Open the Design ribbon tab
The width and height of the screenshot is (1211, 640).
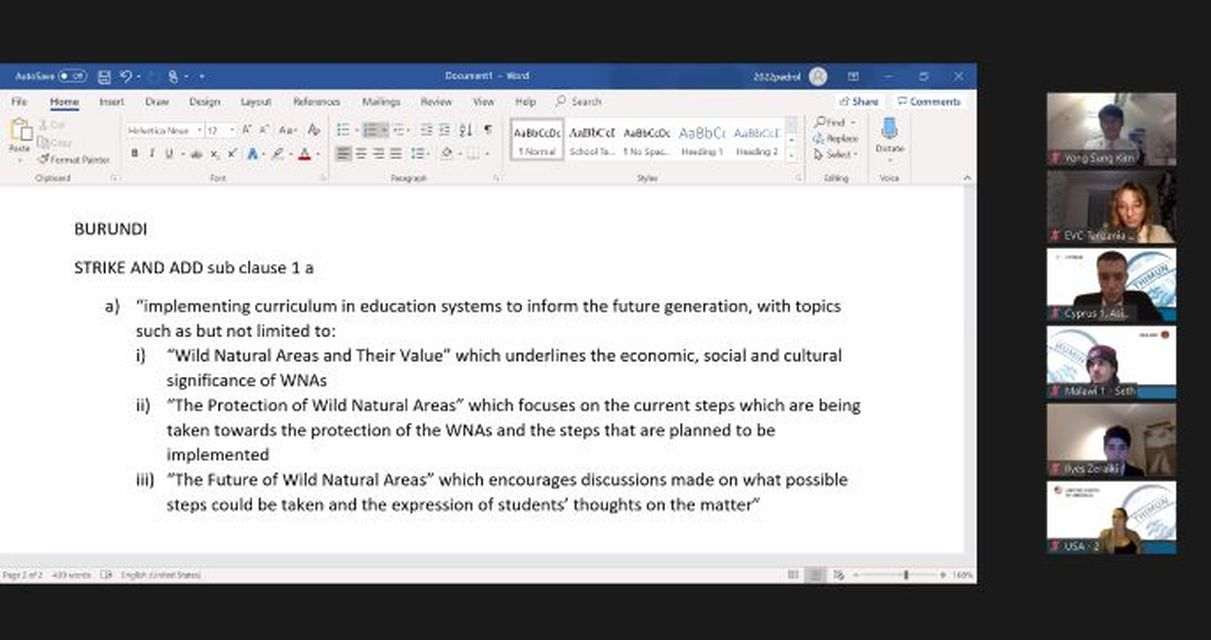pyautogui.click(x=204, y=101)
